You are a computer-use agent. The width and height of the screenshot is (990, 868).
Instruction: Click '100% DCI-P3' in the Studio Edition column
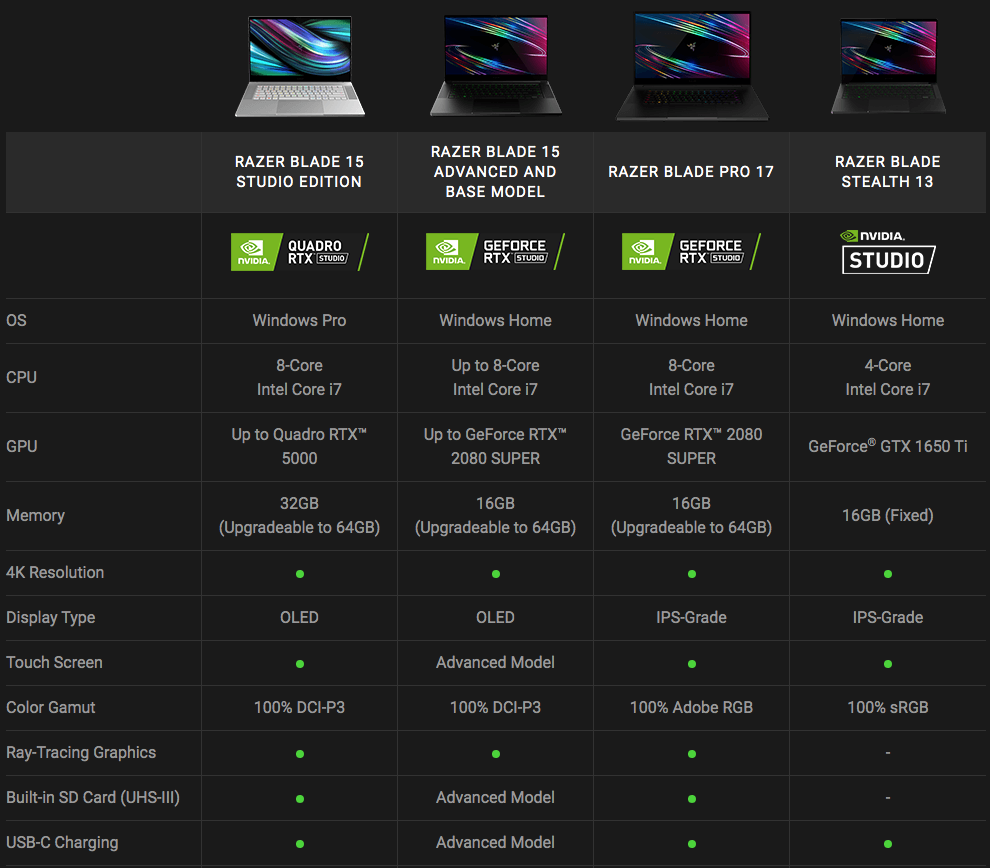tap(299, 707)
